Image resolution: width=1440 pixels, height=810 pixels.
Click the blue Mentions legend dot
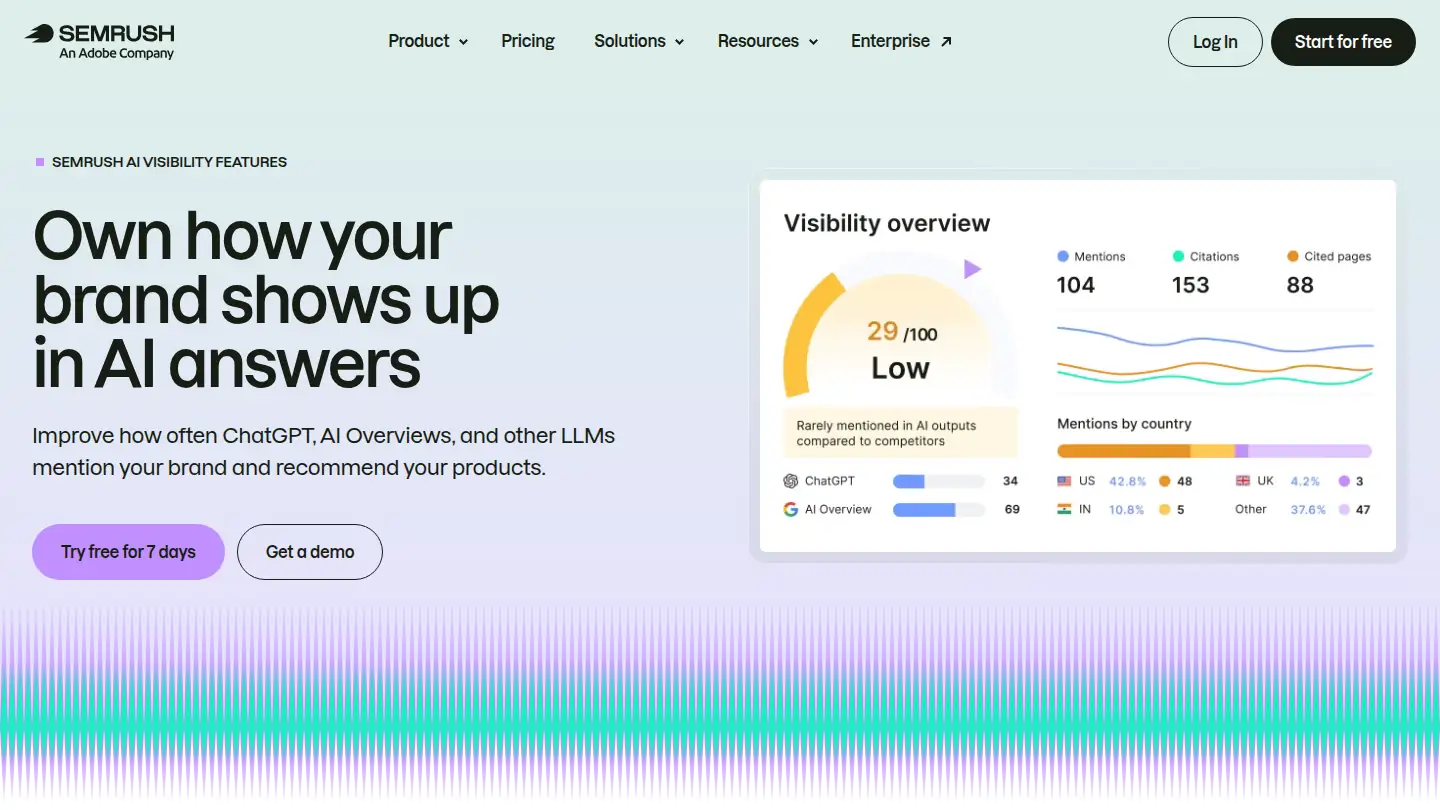coord(1063,257)
